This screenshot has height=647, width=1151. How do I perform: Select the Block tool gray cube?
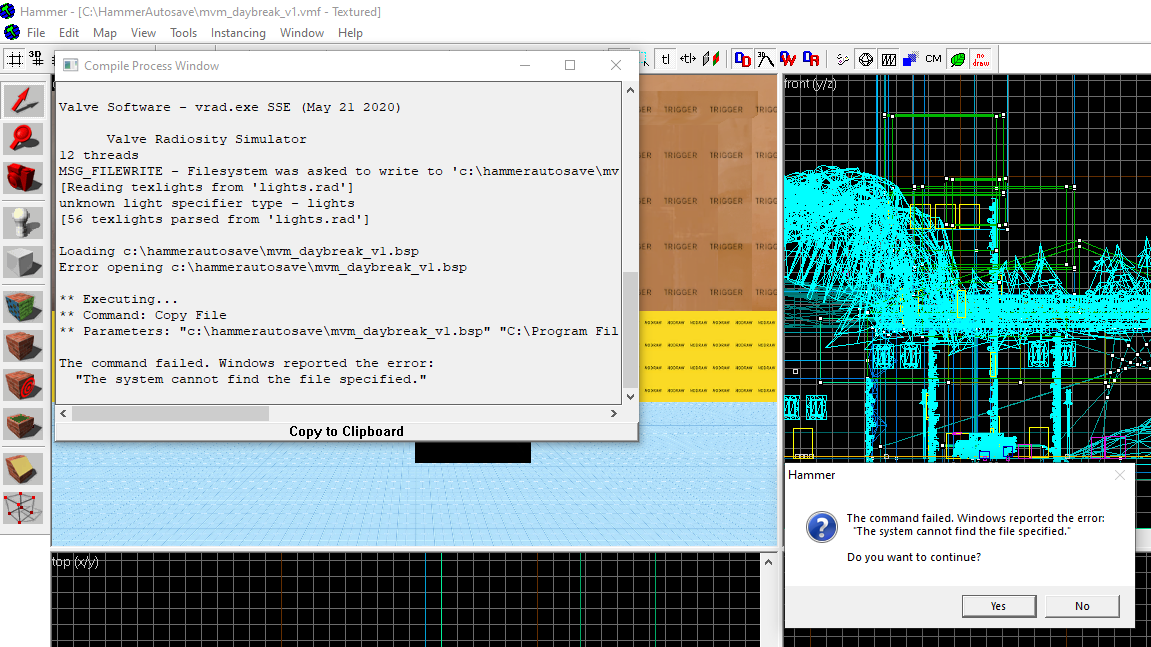coord(23,262)
